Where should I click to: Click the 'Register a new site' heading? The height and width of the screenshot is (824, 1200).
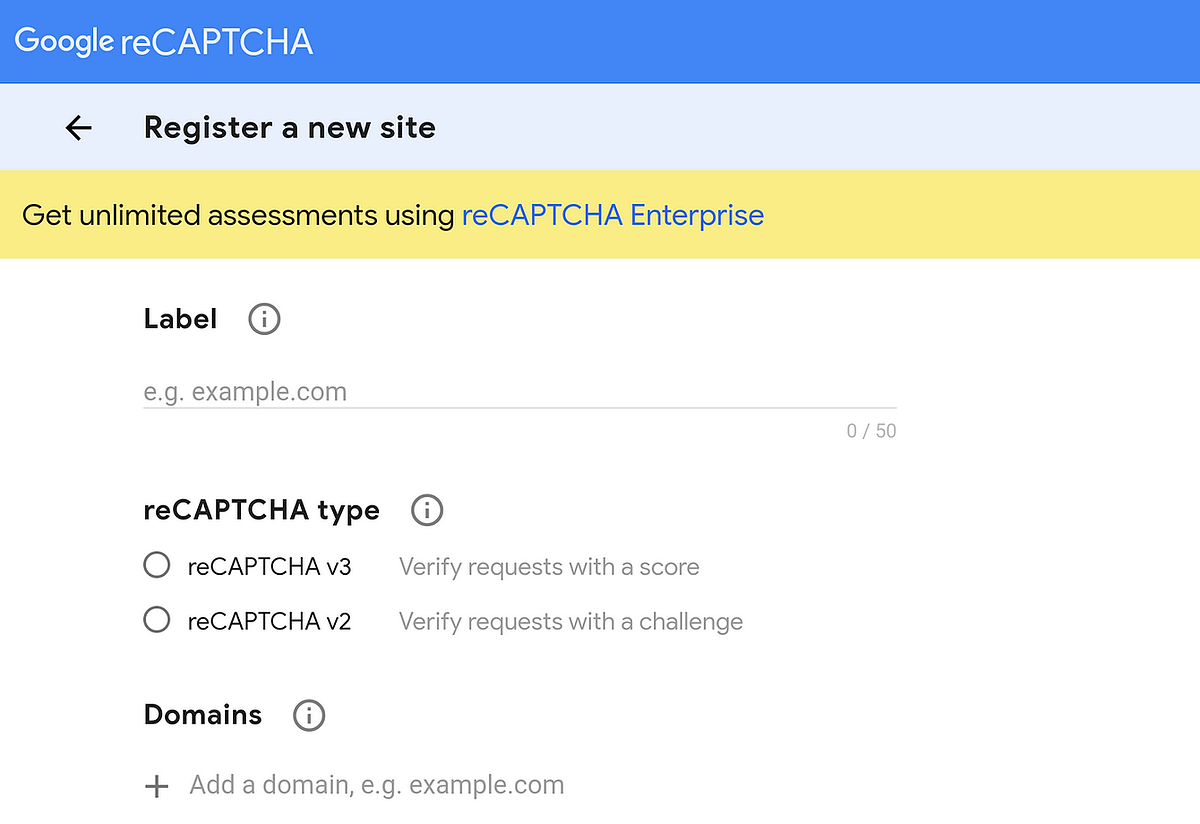[x=290, y=127]
